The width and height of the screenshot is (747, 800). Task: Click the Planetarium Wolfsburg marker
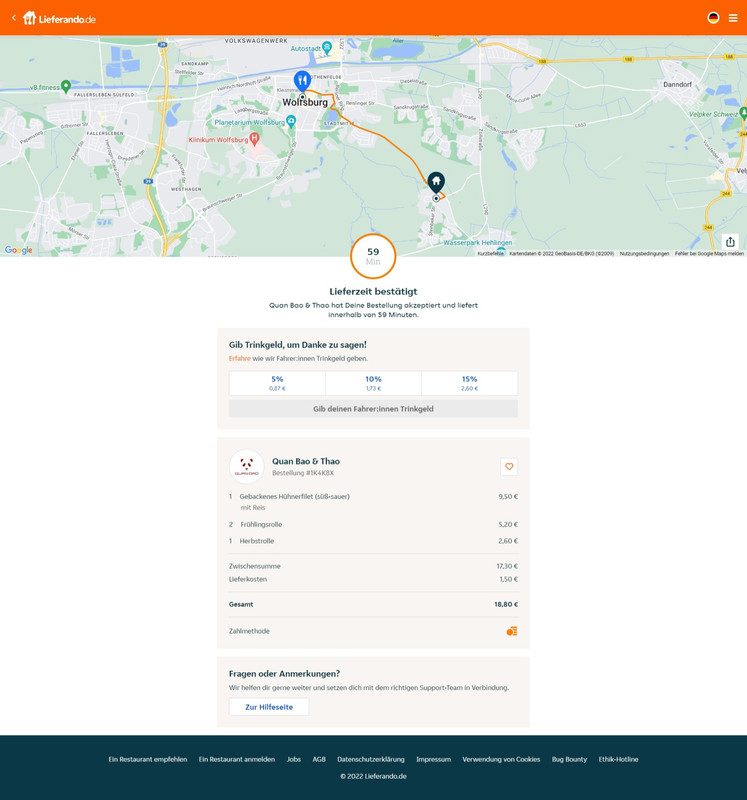[291, 121]
